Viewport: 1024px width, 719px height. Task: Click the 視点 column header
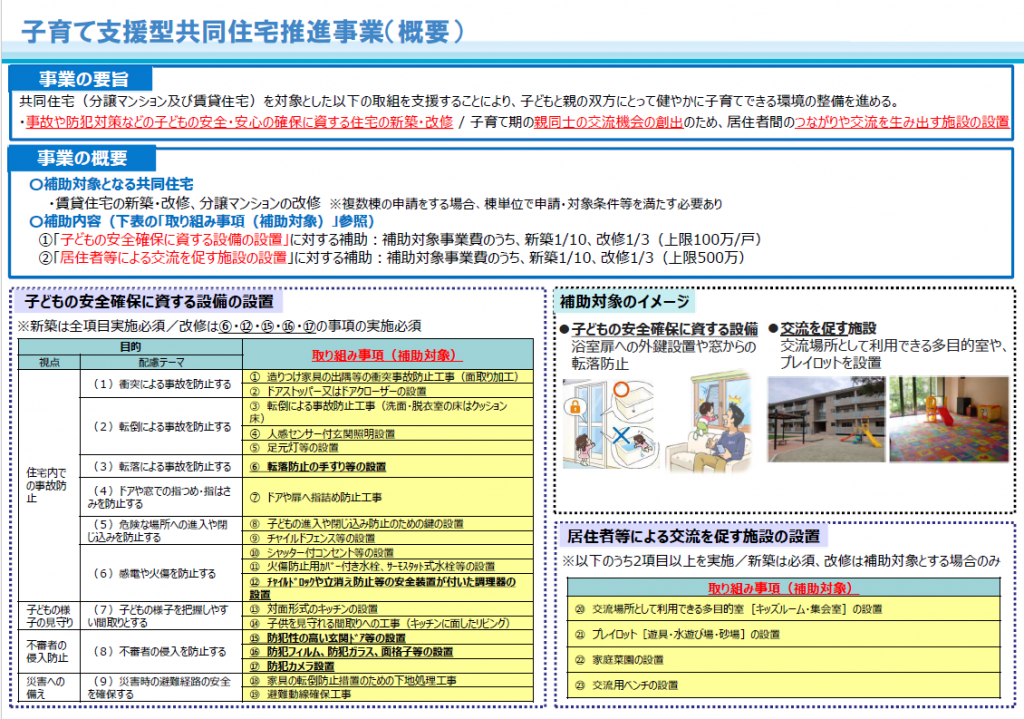coord(49,362)
